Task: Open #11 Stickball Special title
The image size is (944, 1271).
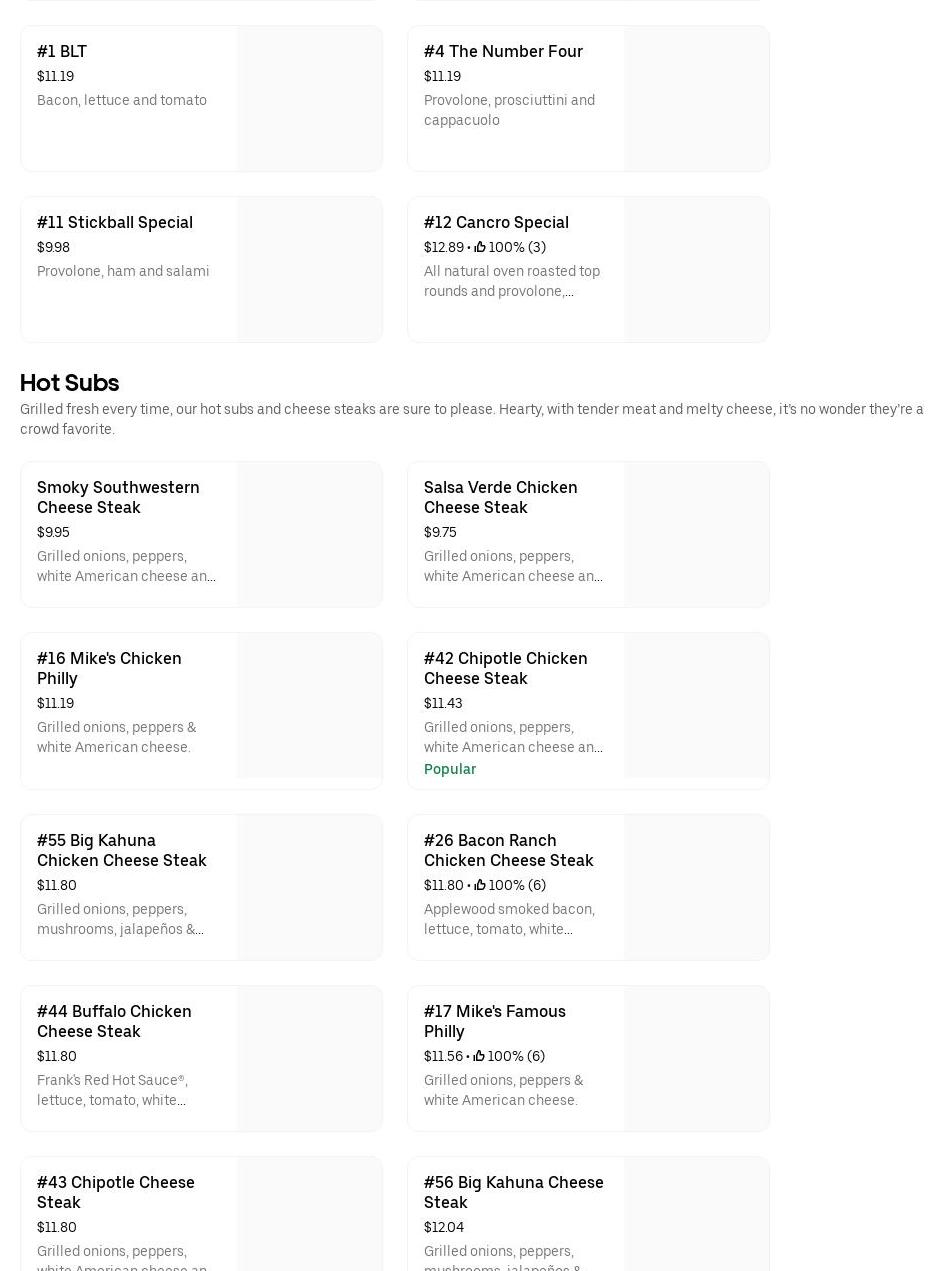Action: 115,222
